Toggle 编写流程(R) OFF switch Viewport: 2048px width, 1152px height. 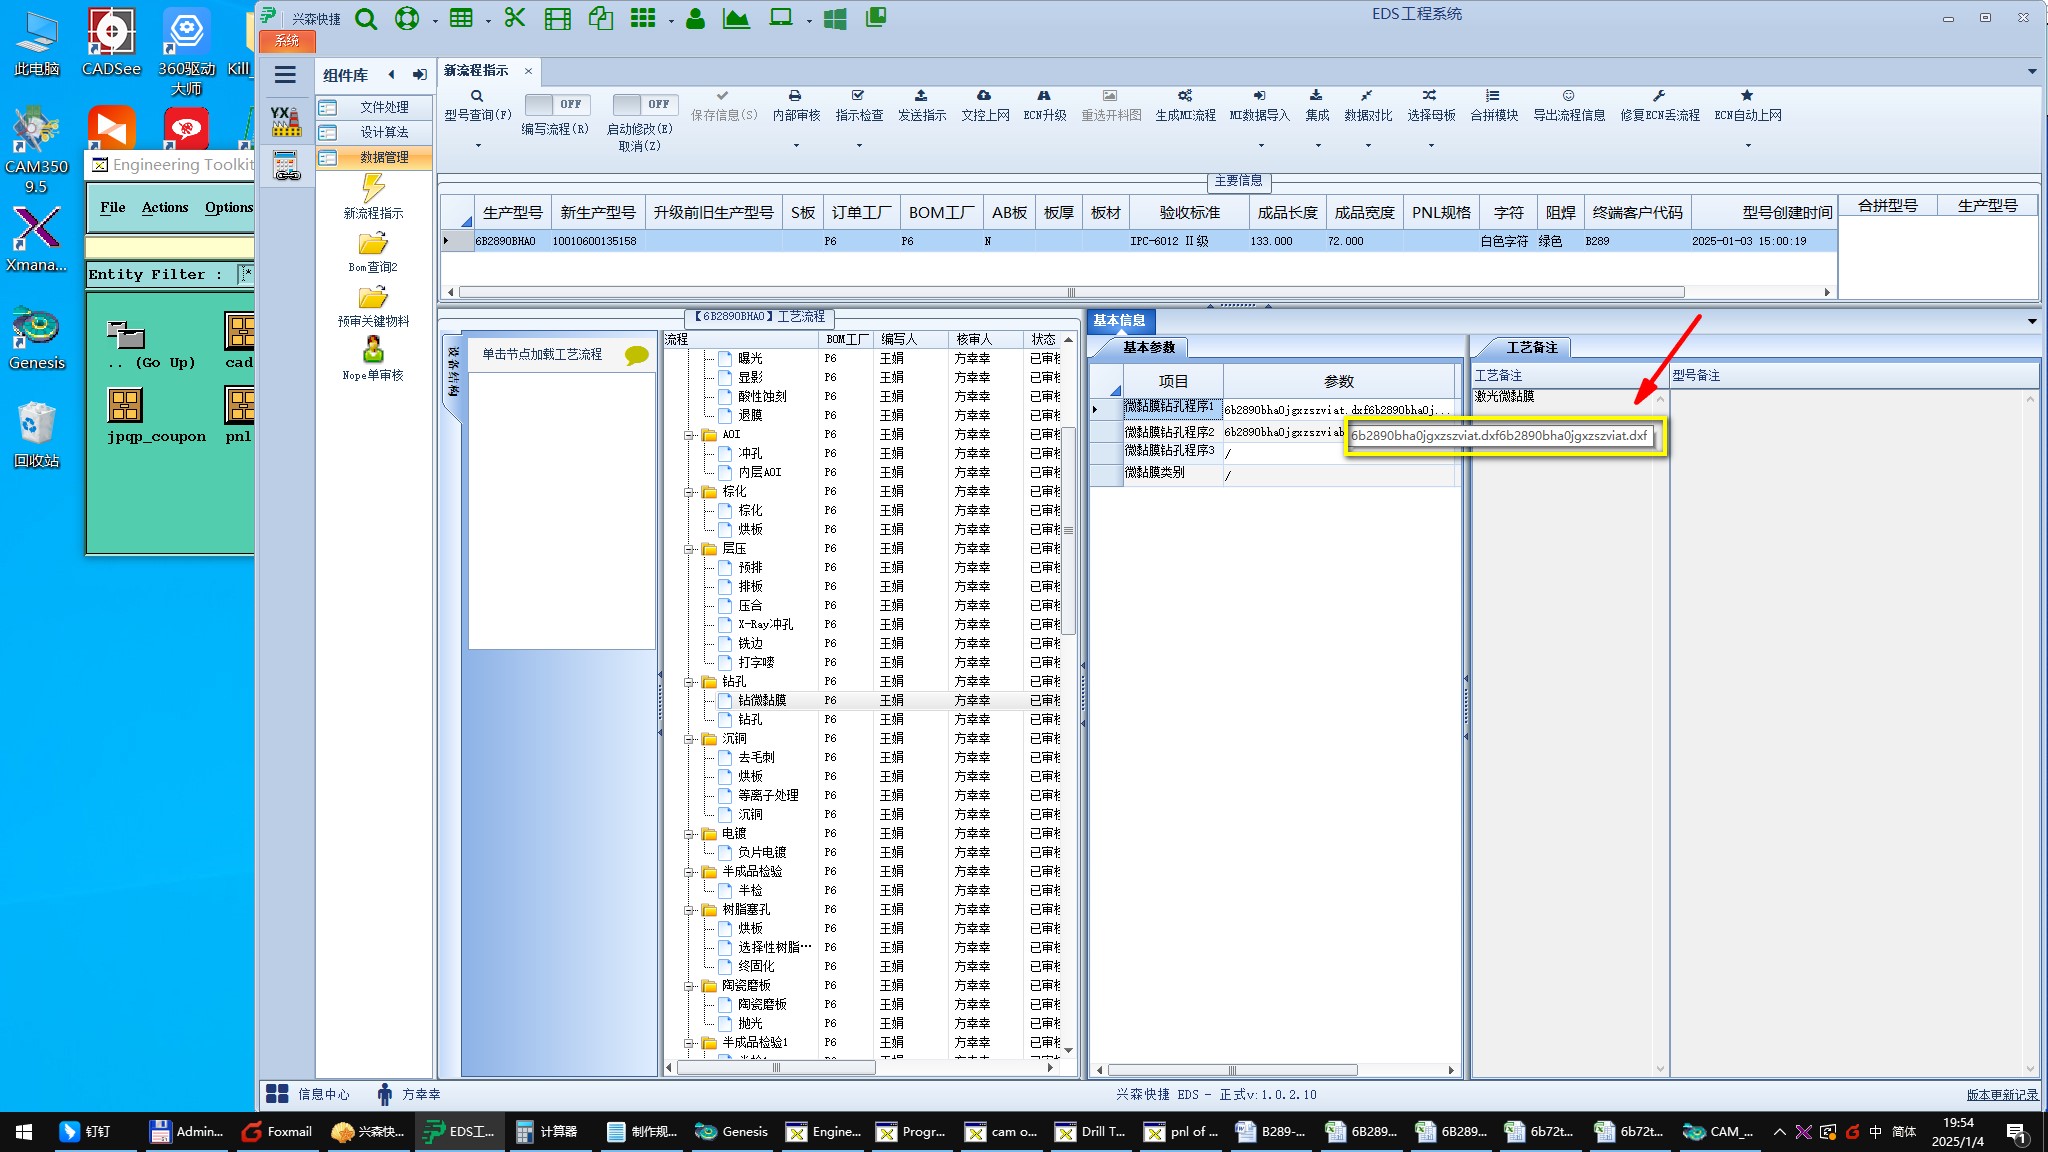pyautogui.click(x=557, y=104)
